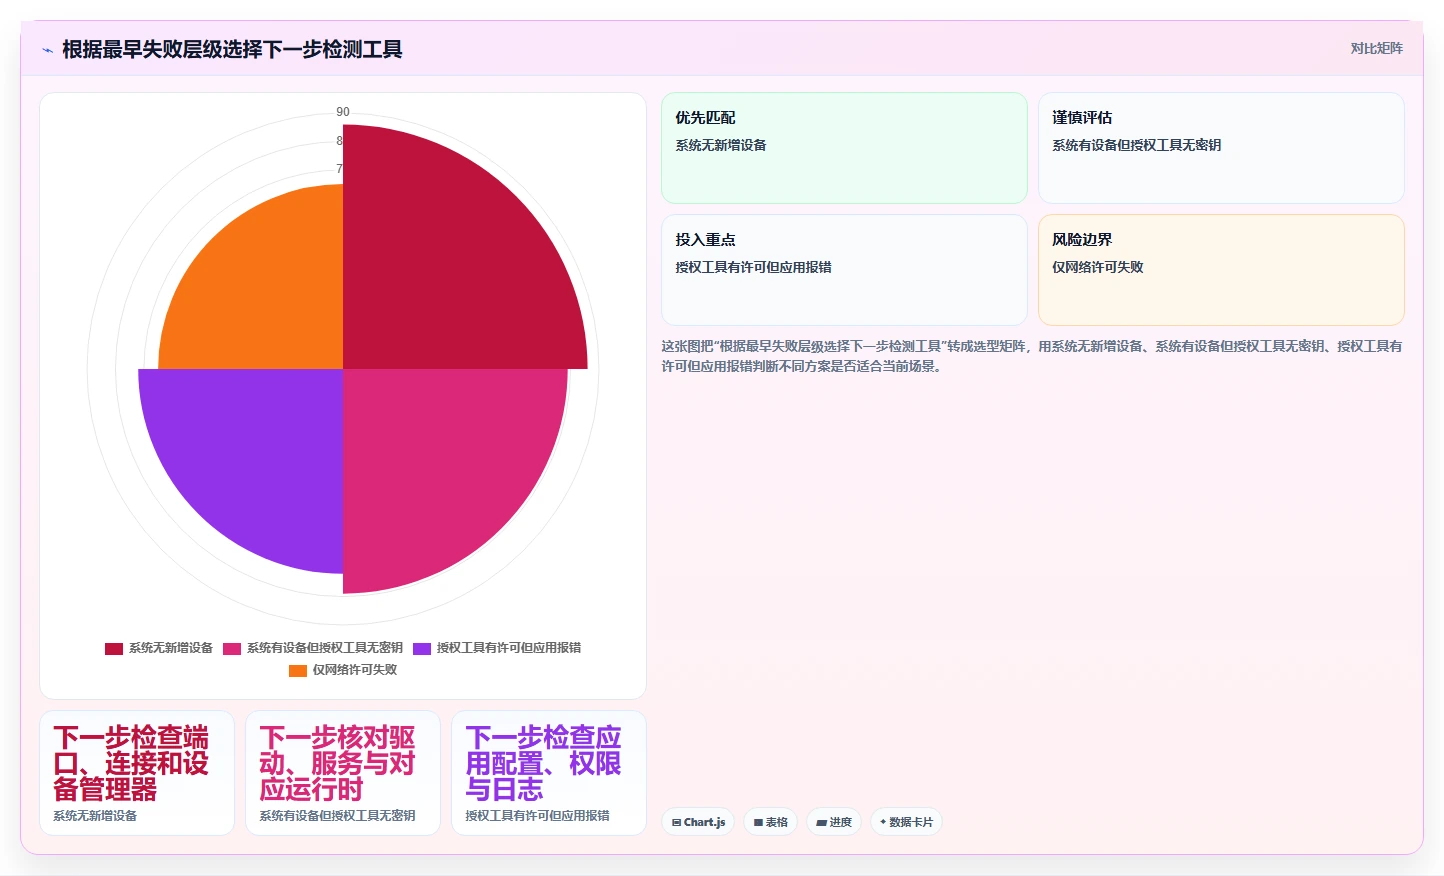Click 授权工具有许可但应用报错 text in 投入重点 card
1444x876 pixels.
click(x=753, y=267)
